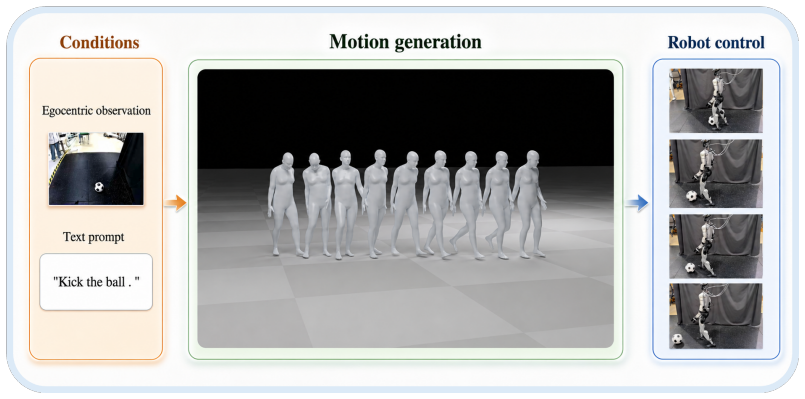
Task: Click the egocentric observation soccer ball image
Action: point(96,169)
